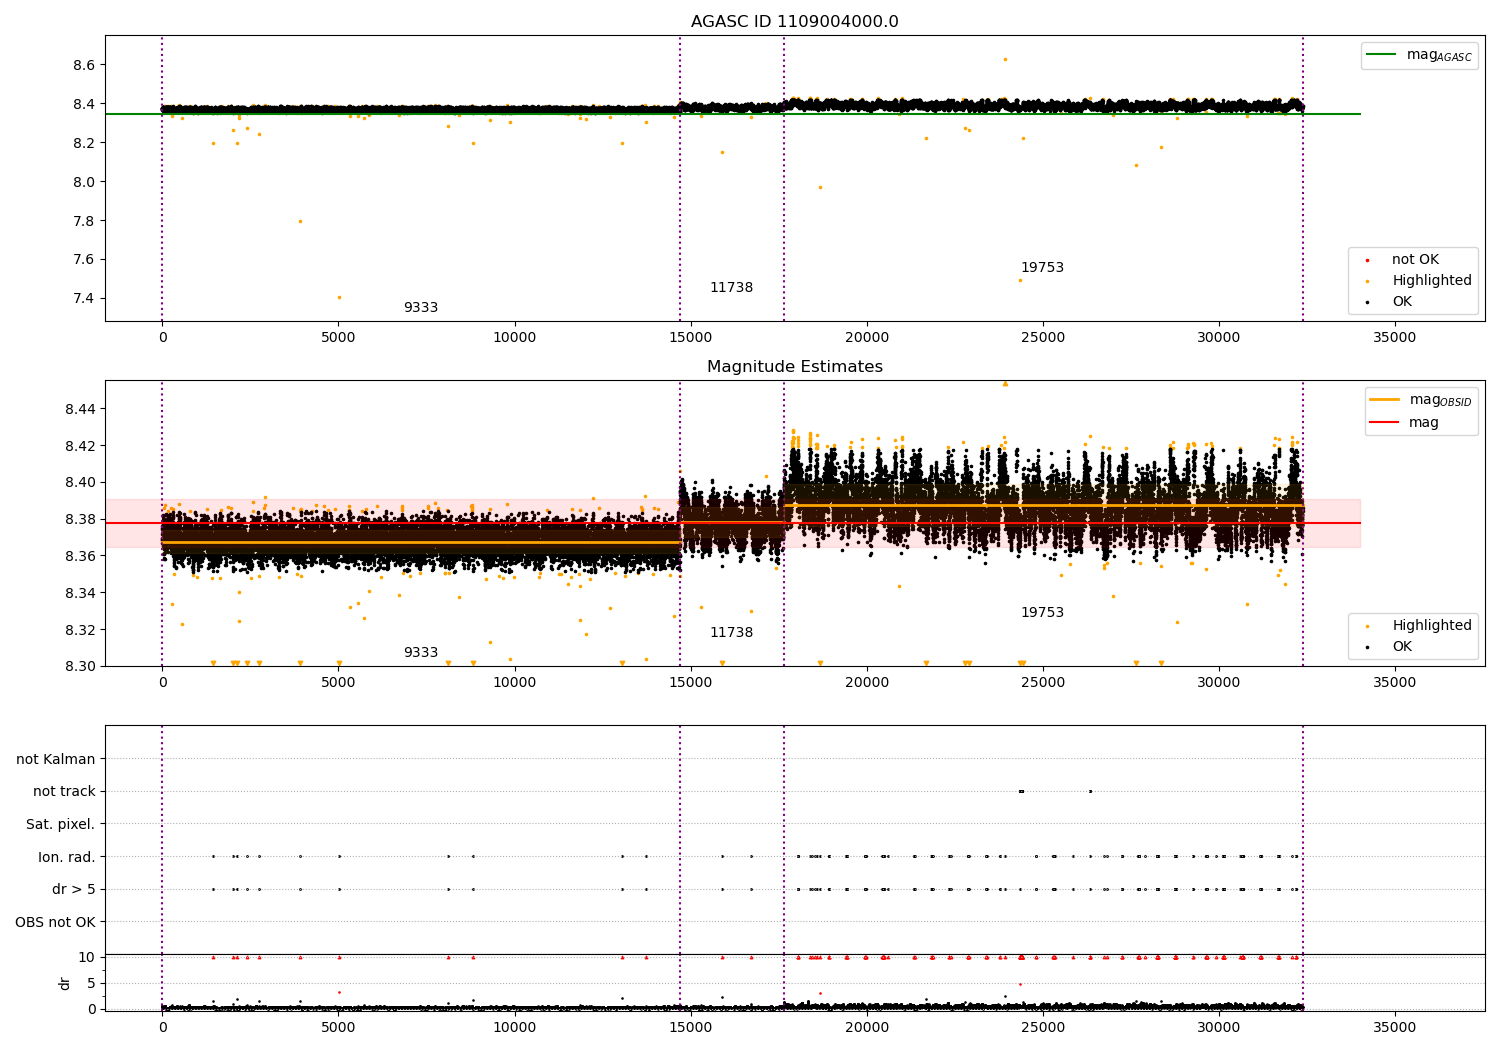Click the 9333 annotation in the middle plot
Image resolution: width=1500 pixels, height=1050 pixels.
tap(421, 653)
